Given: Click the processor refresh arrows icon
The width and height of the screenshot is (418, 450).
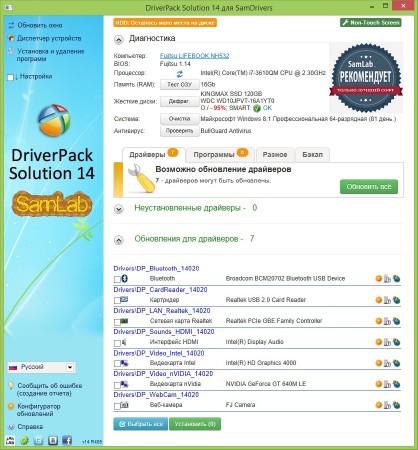Looking at the screenshot, I should [x=180, y=74].
